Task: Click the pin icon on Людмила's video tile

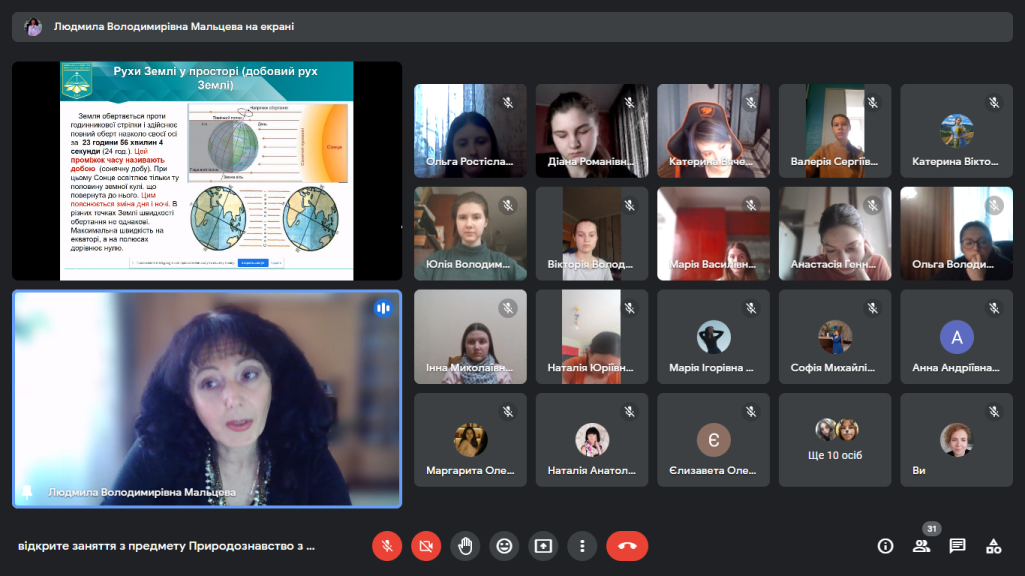Action: (27, 492)
